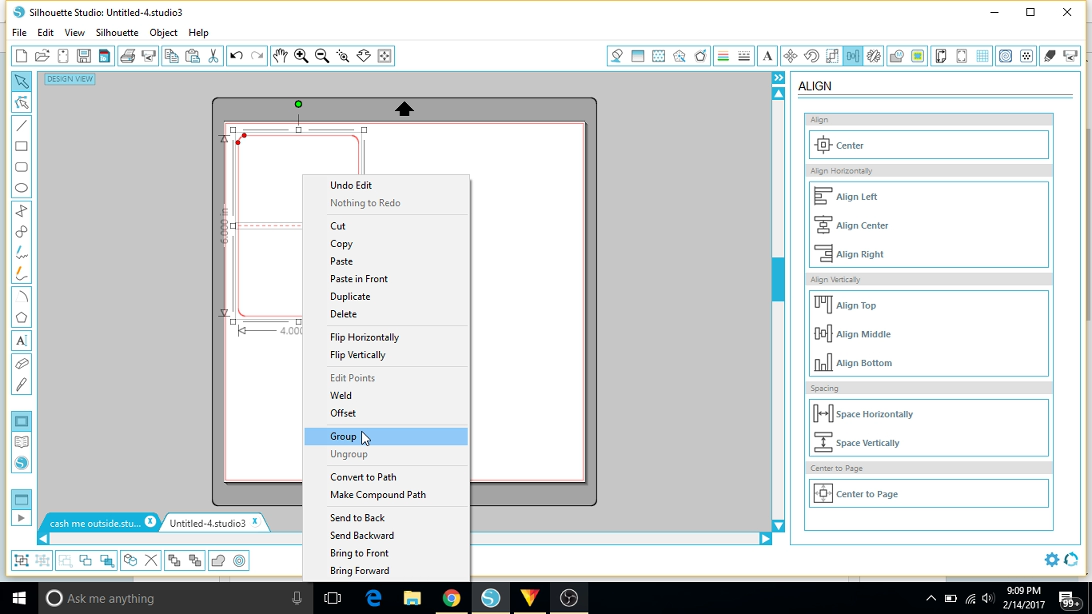Click the Zoom In magnifier icon
This screenshot has height=614, width=1092.
[x=301, y=56]
